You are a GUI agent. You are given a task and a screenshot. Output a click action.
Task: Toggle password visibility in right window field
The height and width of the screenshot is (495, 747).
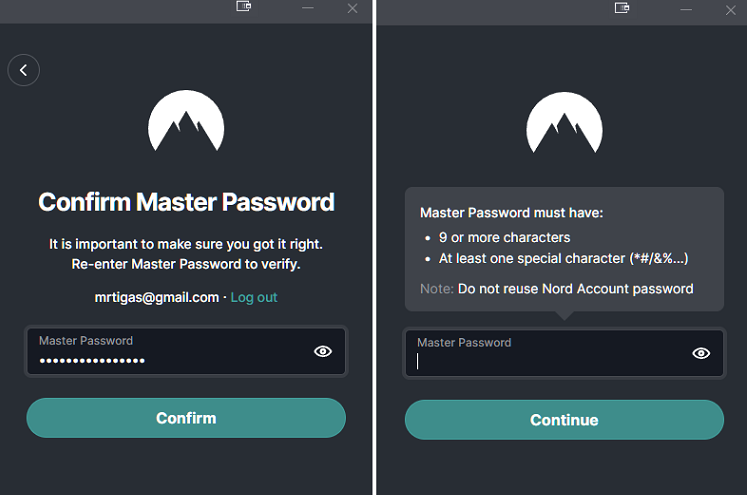click(x=701, y=353)
